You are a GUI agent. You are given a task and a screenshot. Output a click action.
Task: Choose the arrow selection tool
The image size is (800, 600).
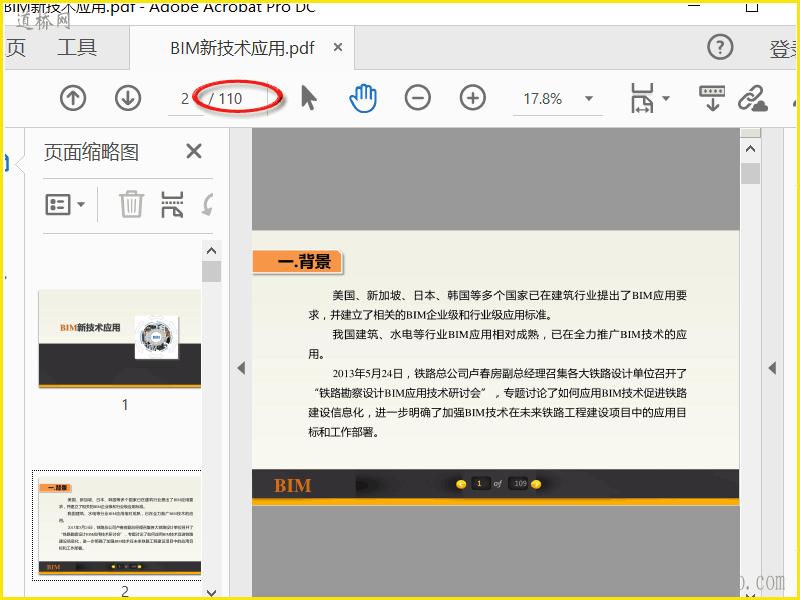tap(309, 98)
